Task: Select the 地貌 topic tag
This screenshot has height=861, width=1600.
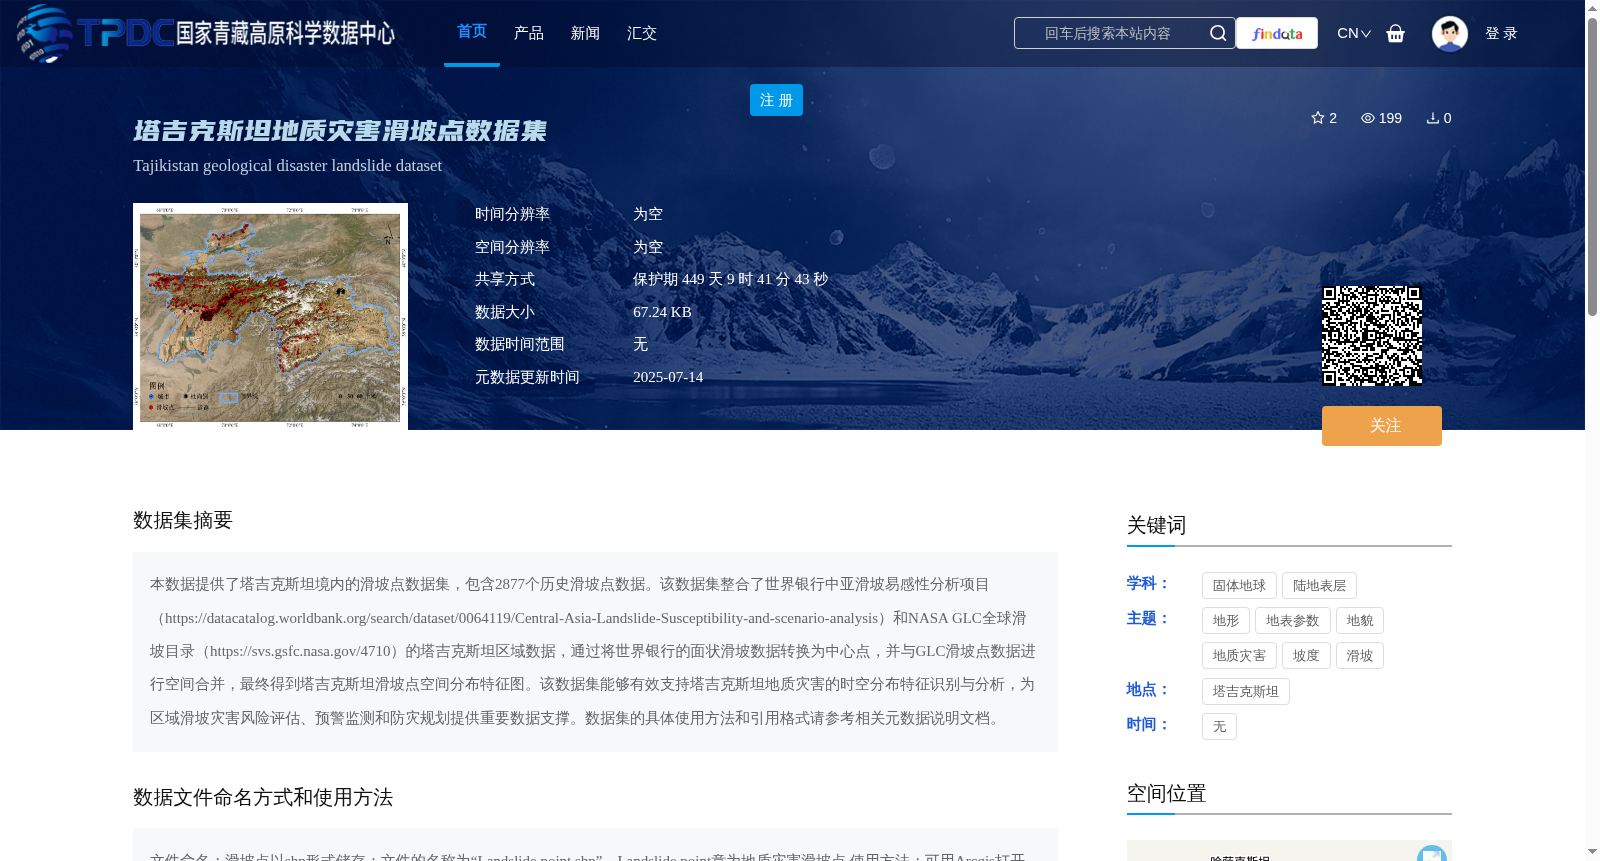Action: 1360,621
